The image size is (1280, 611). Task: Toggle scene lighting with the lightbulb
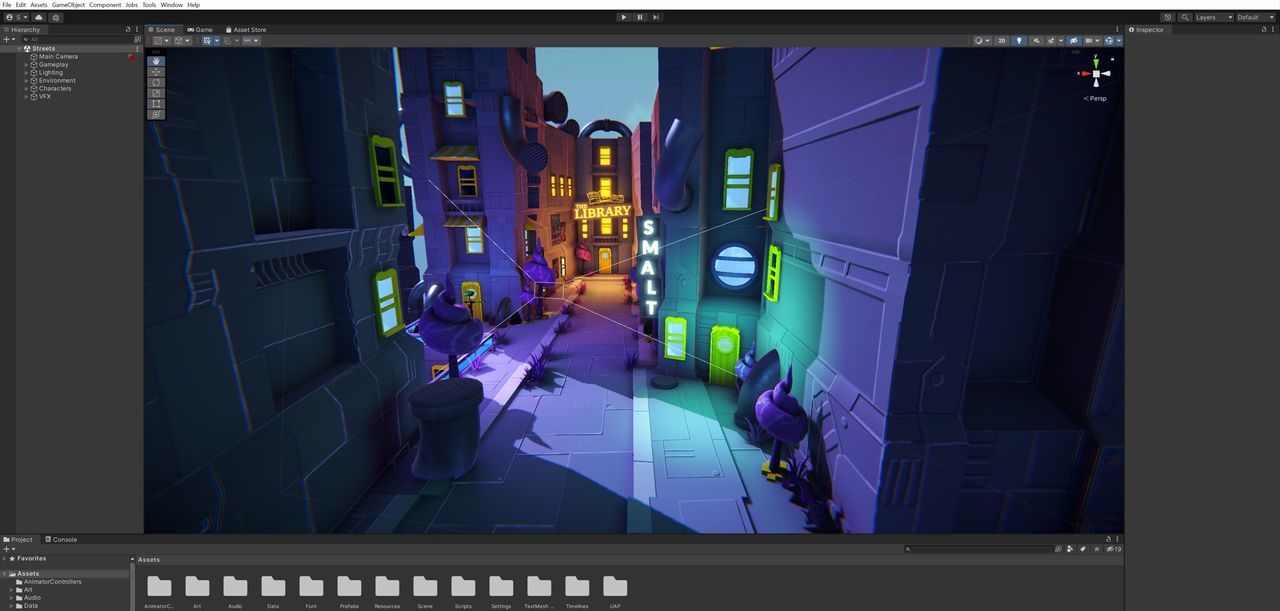point(1019,41)
